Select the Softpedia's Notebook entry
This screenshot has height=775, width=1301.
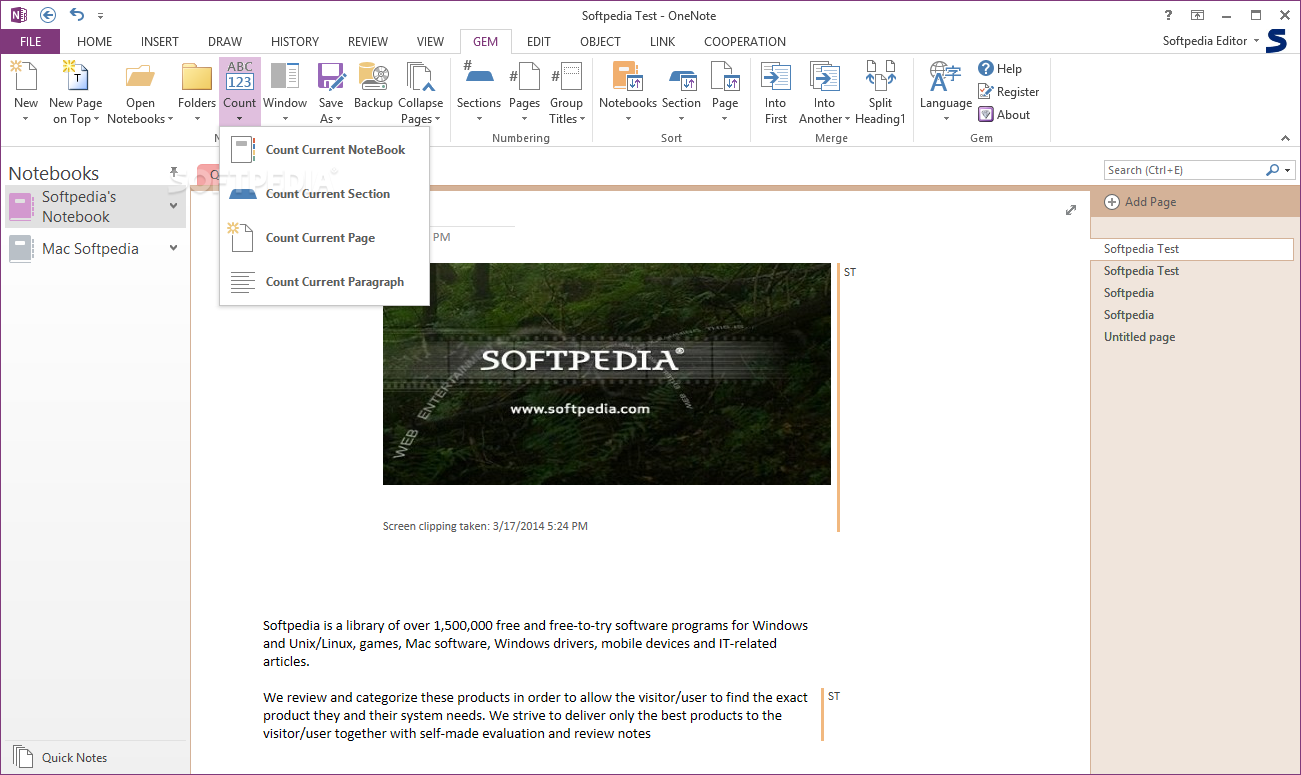95,207
